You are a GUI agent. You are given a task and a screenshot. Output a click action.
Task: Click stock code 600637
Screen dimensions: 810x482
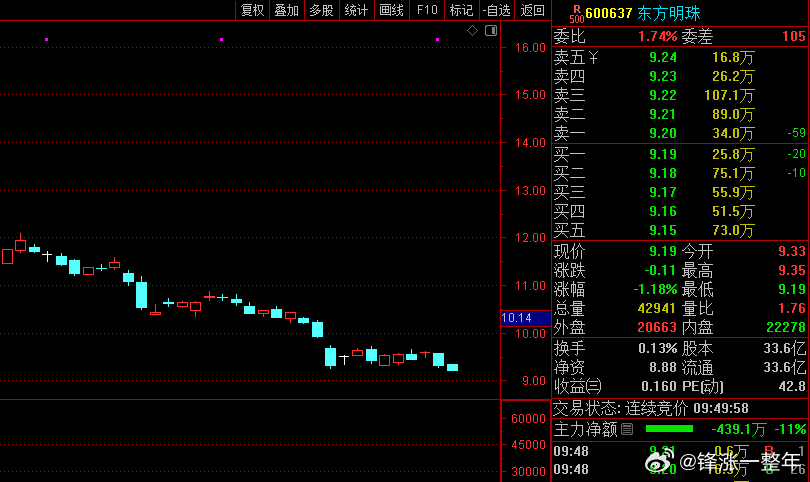point(609,13)
